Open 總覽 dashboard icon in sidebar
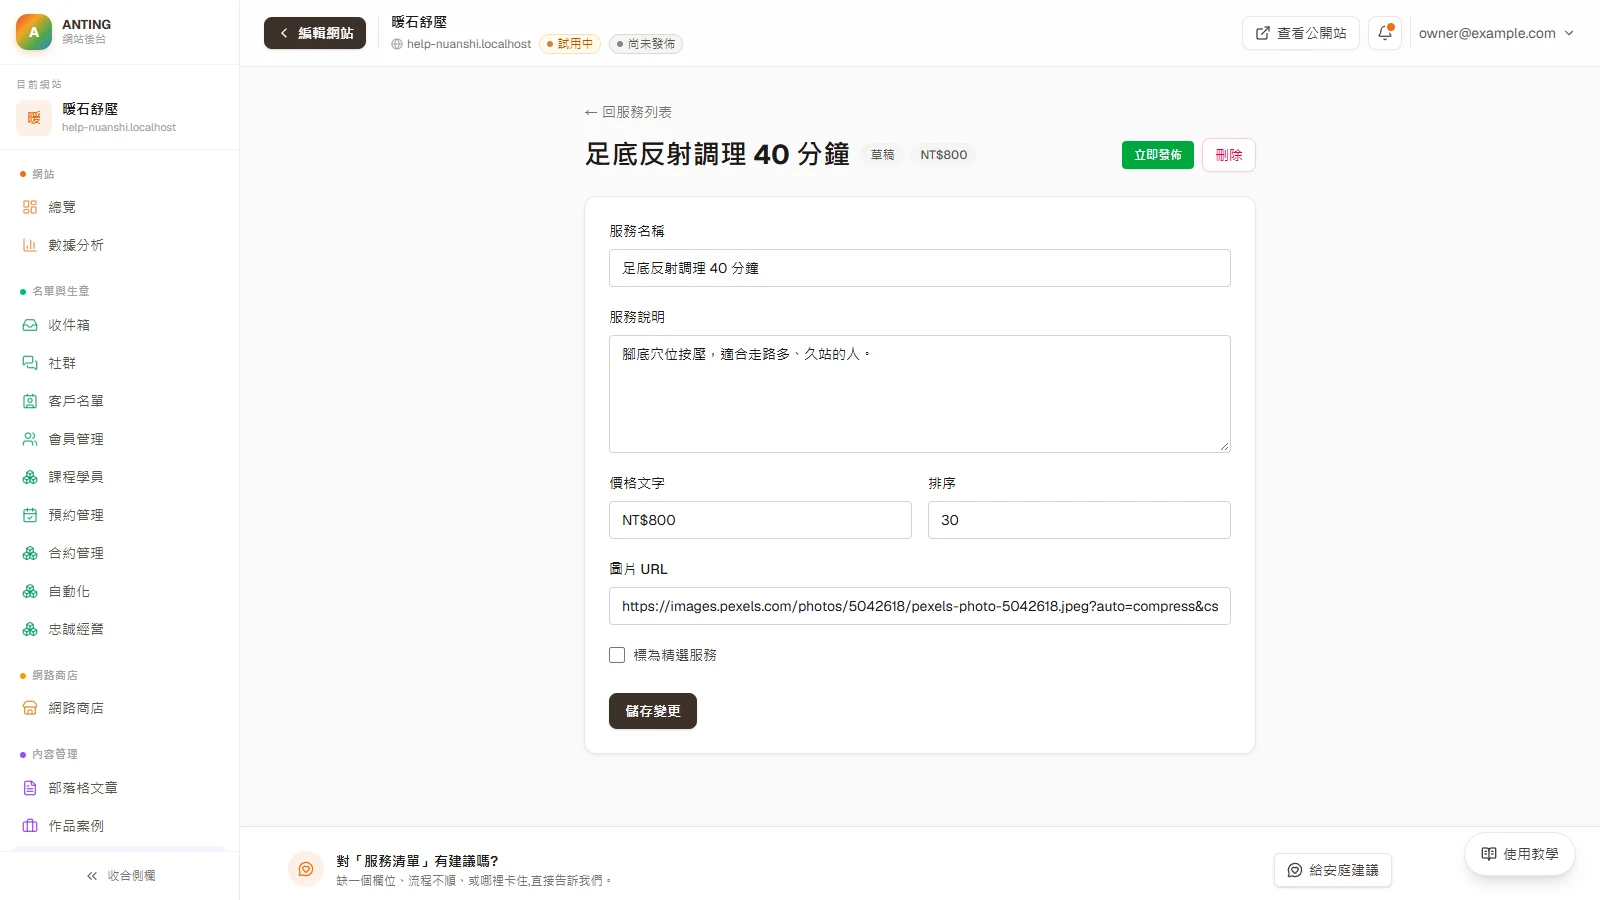This screenshot has width=1600, height=900. click(x=30, y=207)
